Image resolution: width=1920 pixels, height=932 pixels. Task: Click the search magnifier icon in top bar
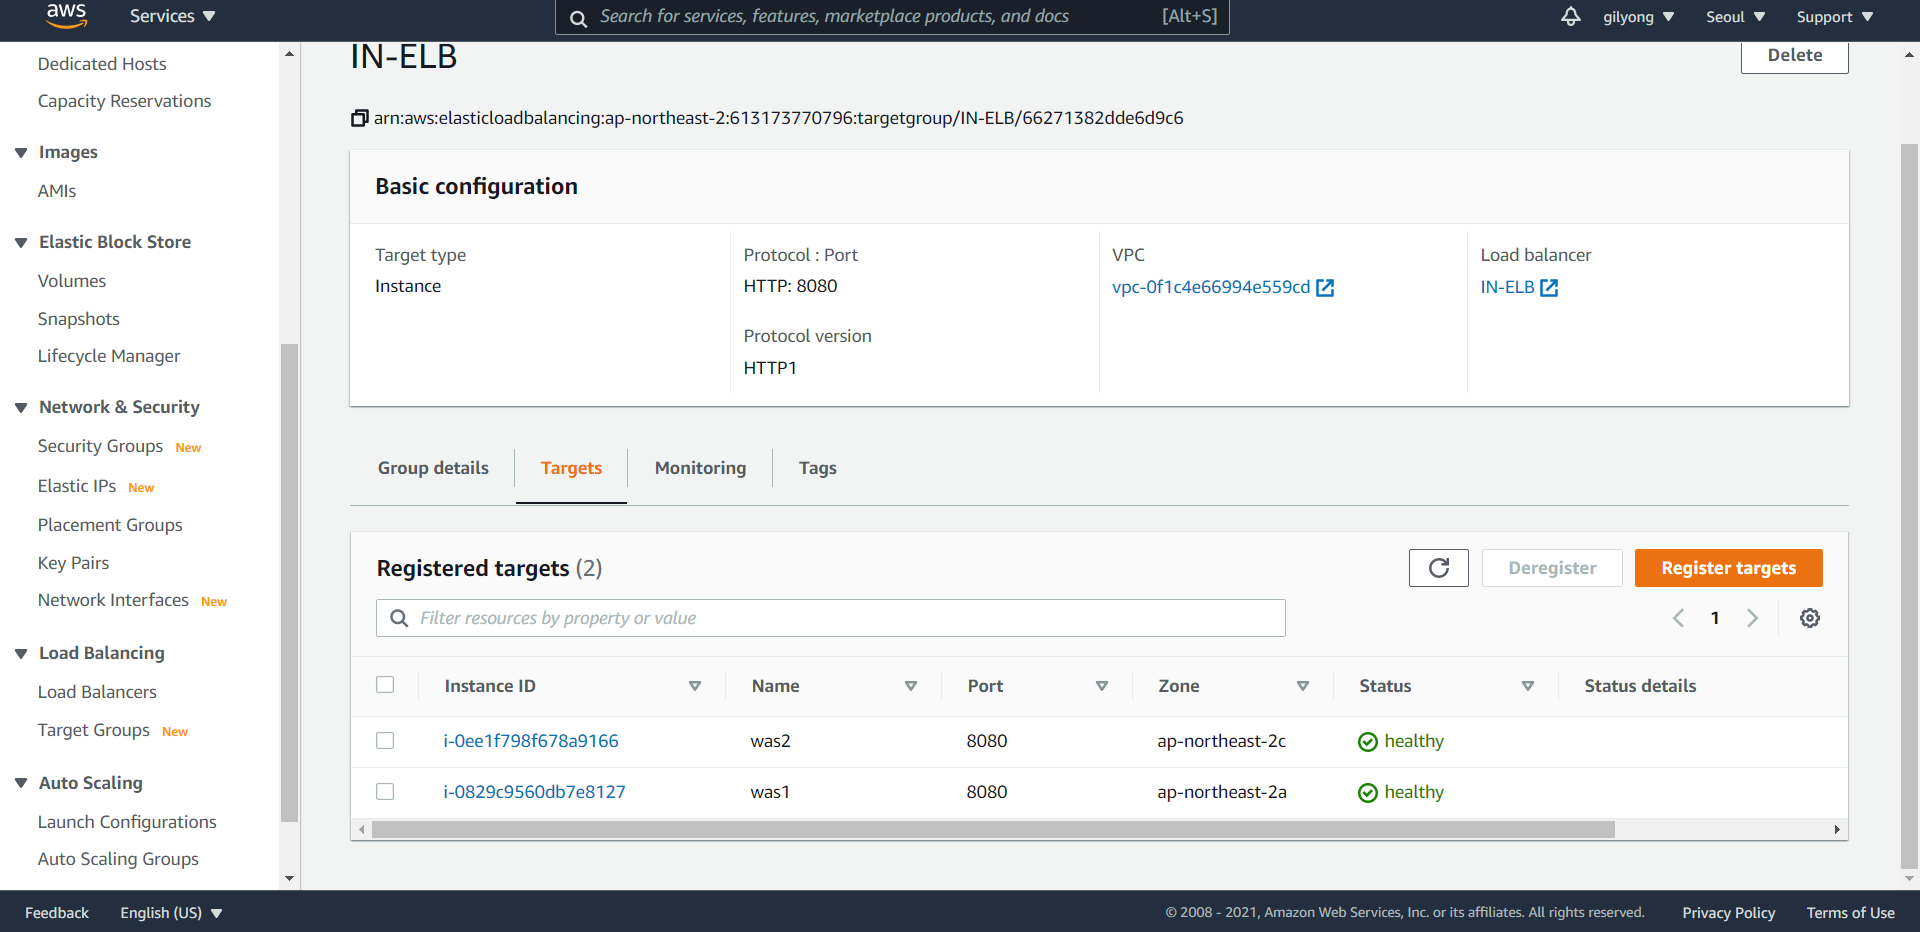(578, 17)
